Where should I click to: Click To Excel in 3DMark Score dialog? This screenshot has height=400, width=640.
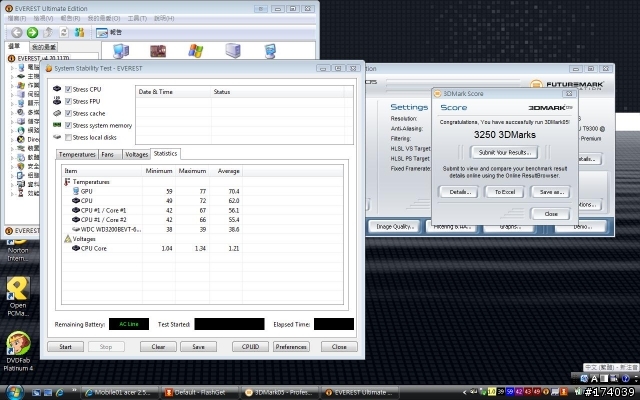tap(504, 191)
